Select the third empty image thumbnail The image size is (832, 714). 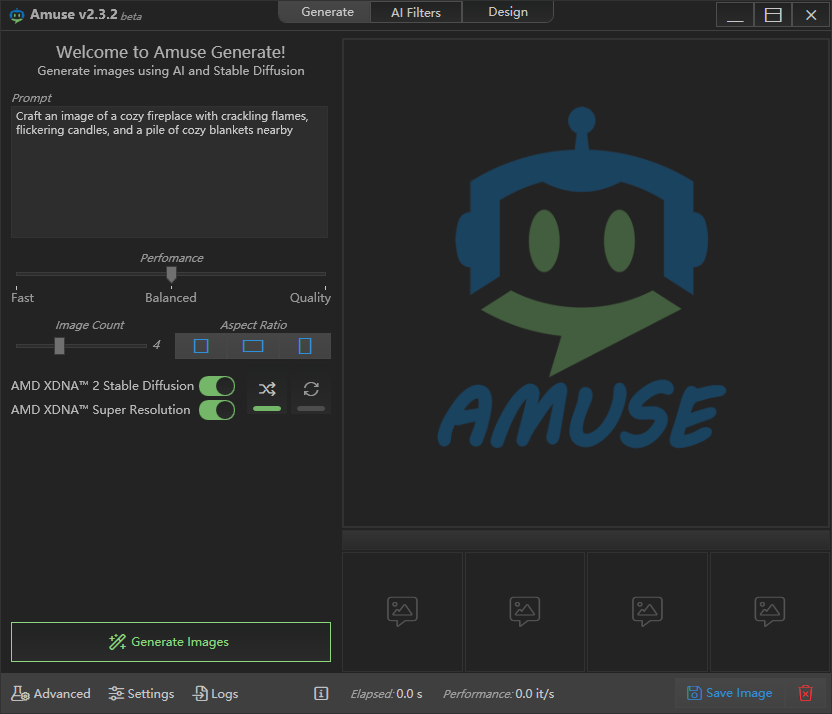(x=647, y=612)
